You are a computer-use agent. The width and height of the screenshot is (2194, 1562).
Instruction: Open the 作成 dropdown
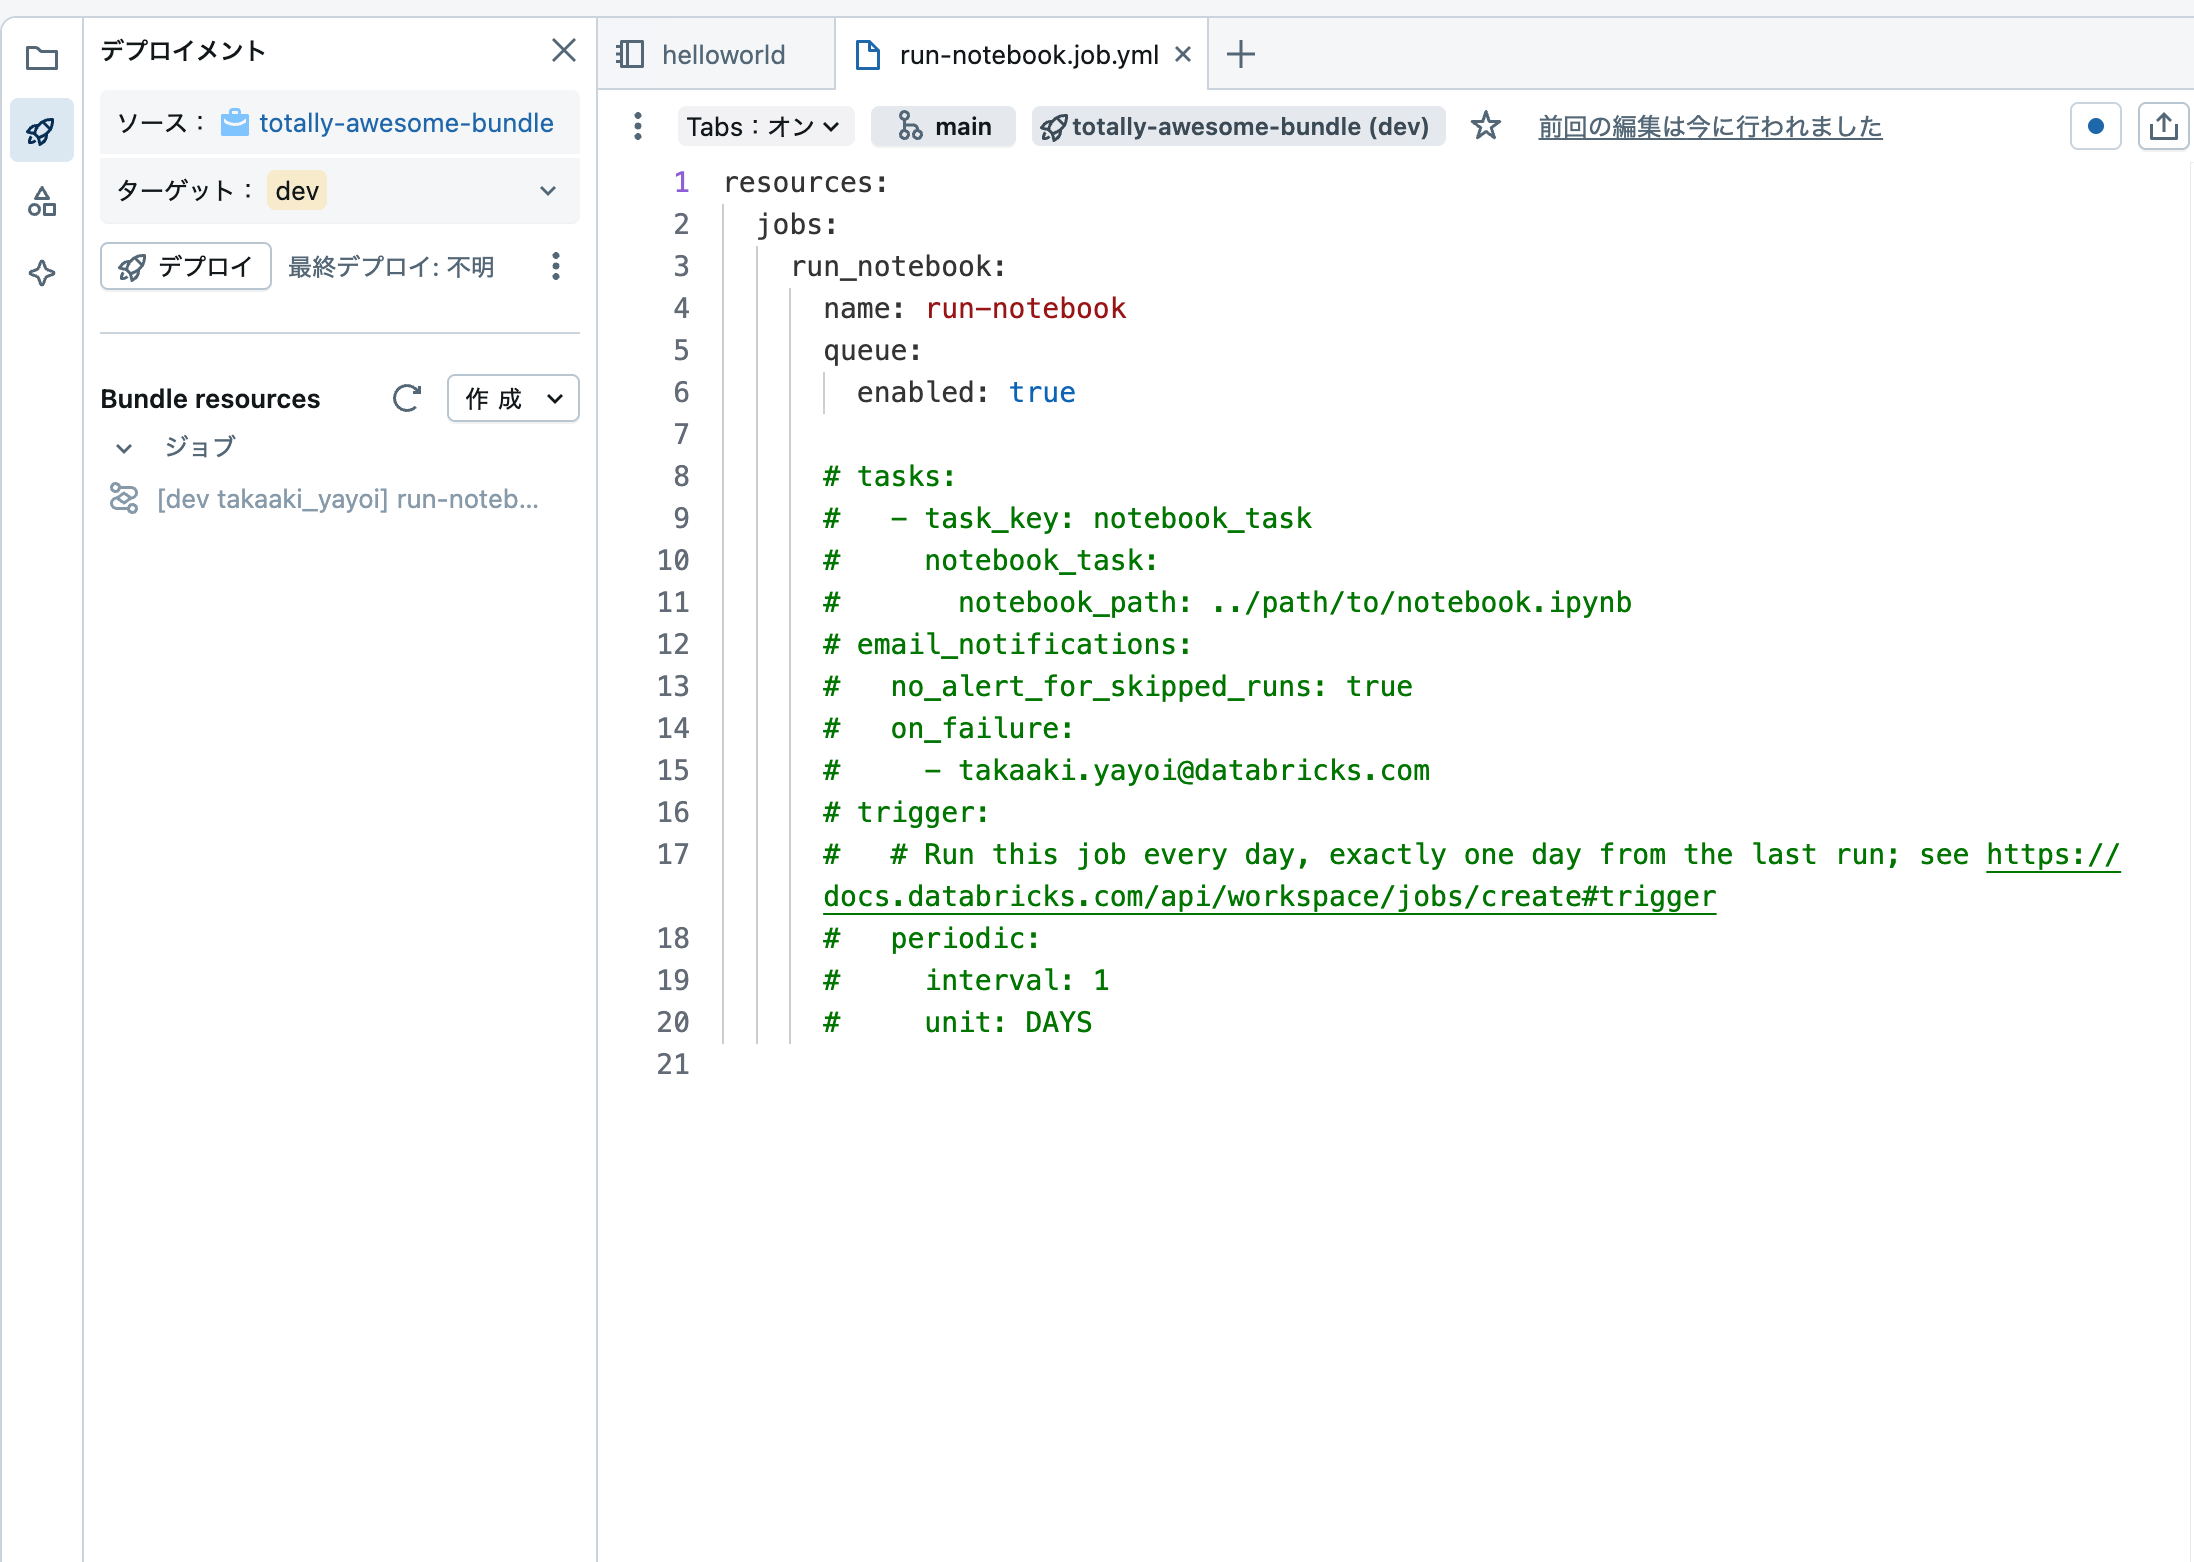(x=513, y=398)
